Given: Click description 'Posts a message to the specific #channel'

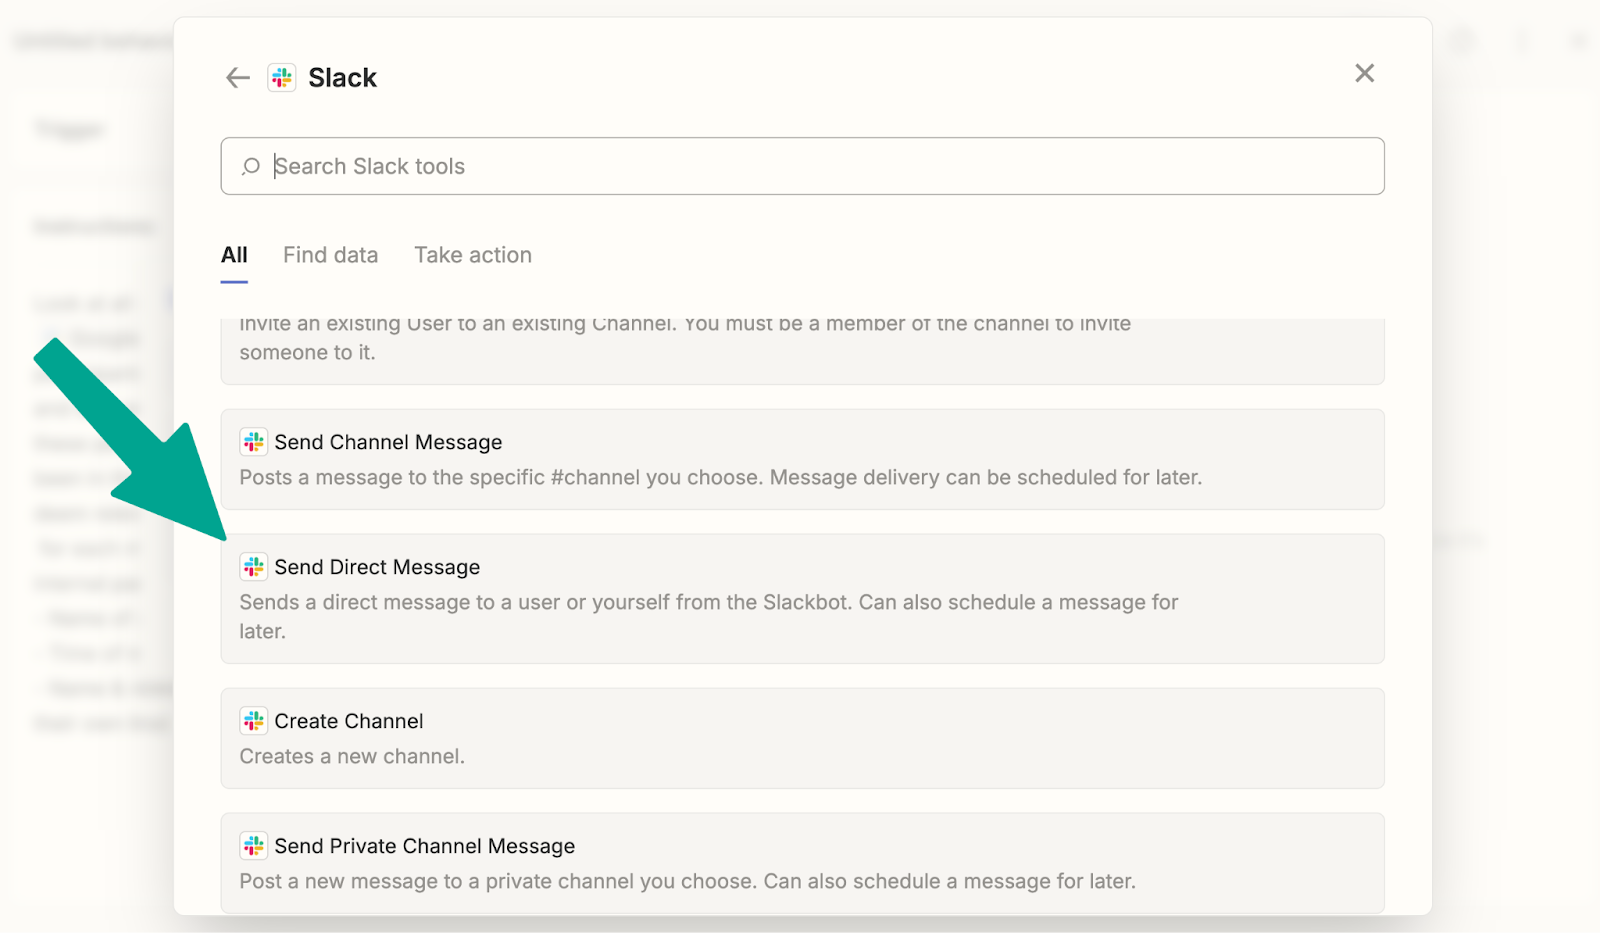Looking at the screenshot, I should point(720,477).
